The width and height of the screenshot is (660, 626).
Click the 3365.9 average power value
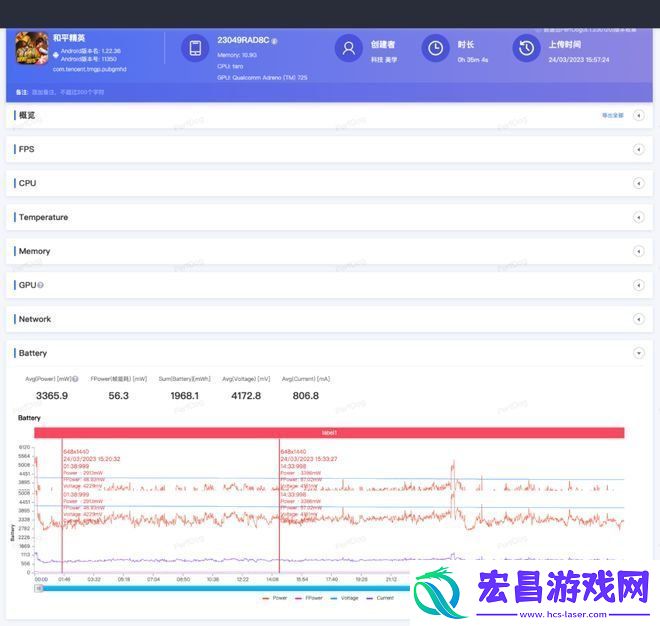pos(52,396)
